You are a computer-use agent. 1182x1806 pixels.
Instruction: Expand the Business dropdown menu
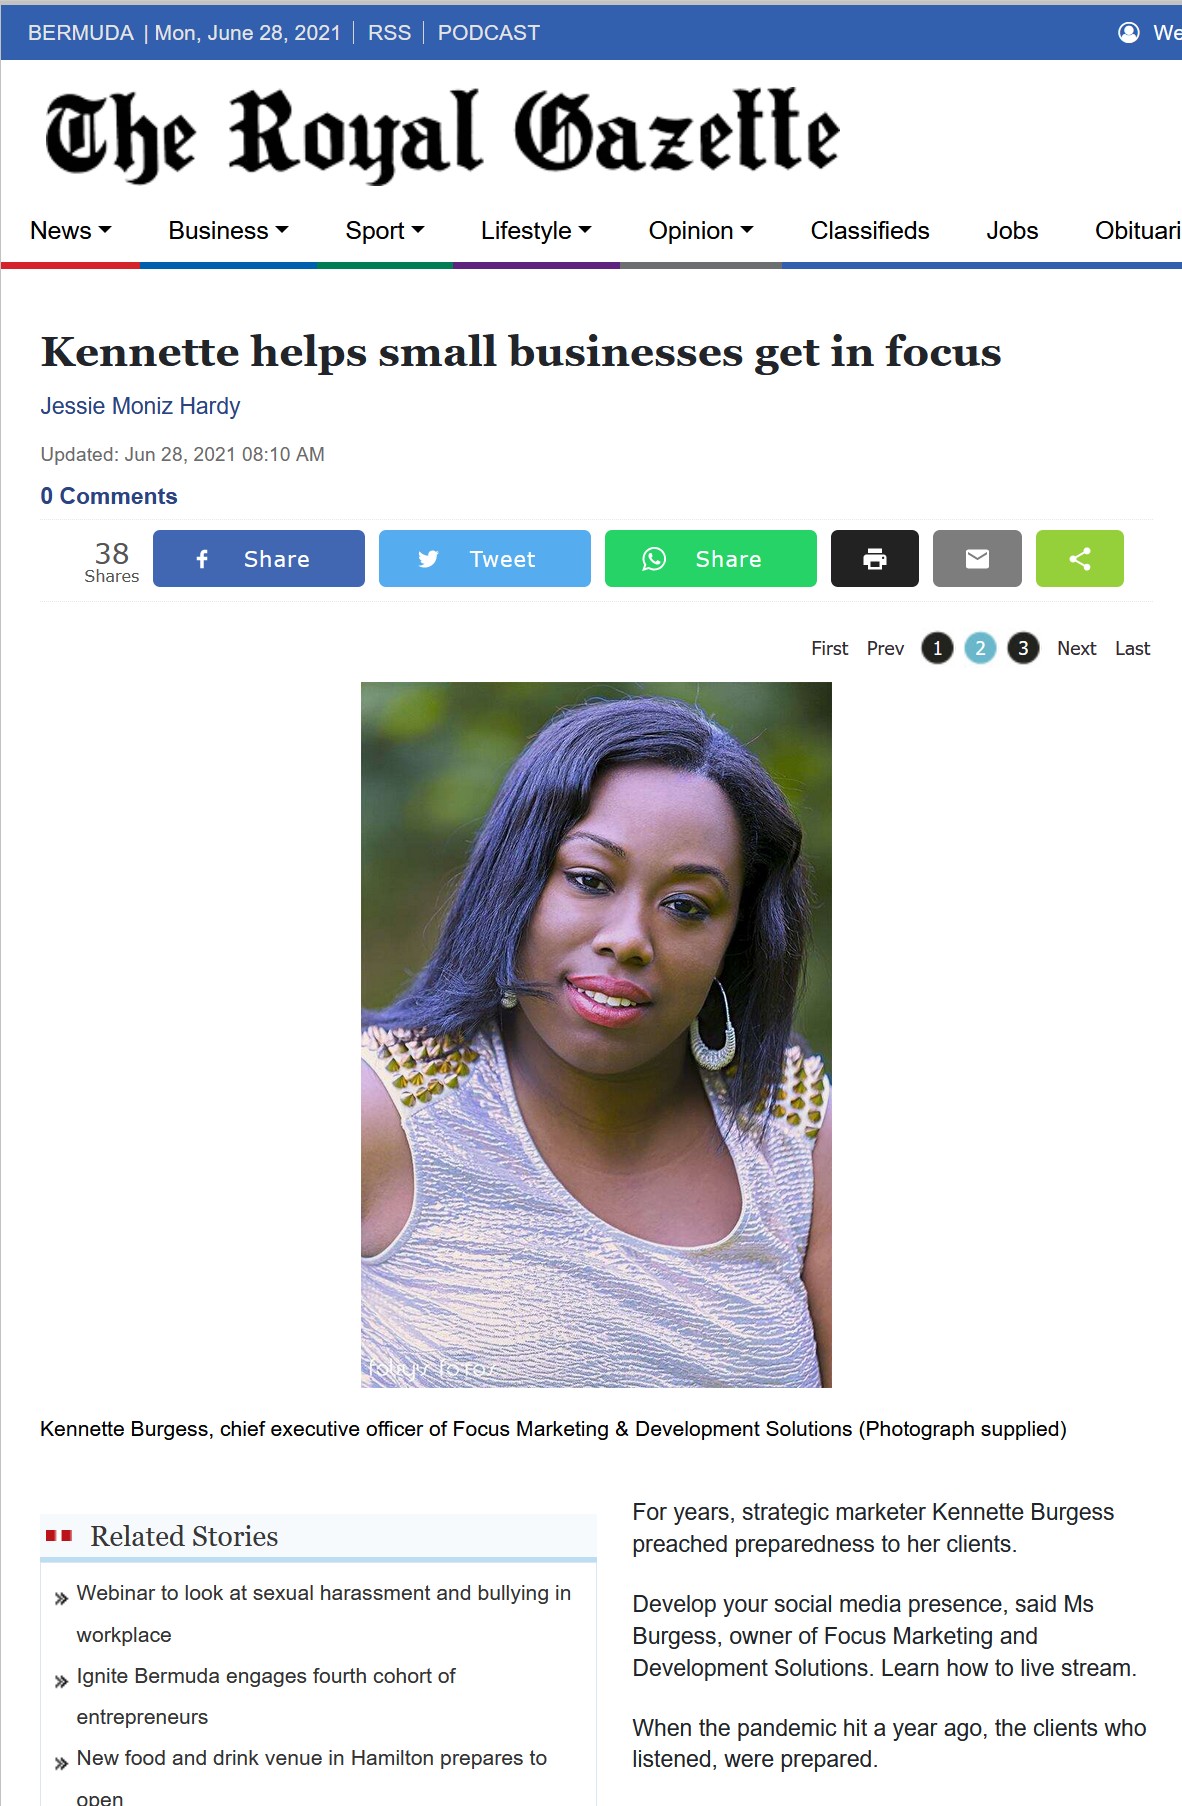click(x=228, y=231)
